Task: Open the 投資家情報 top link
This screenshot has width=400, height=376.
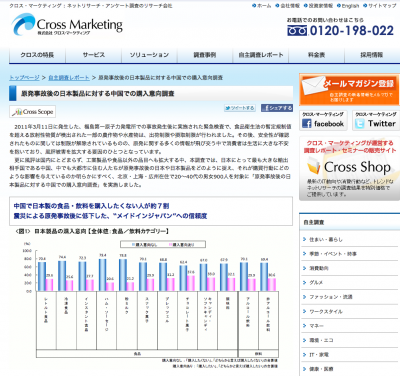Action: pyautogui.click(x=318, y=6)
